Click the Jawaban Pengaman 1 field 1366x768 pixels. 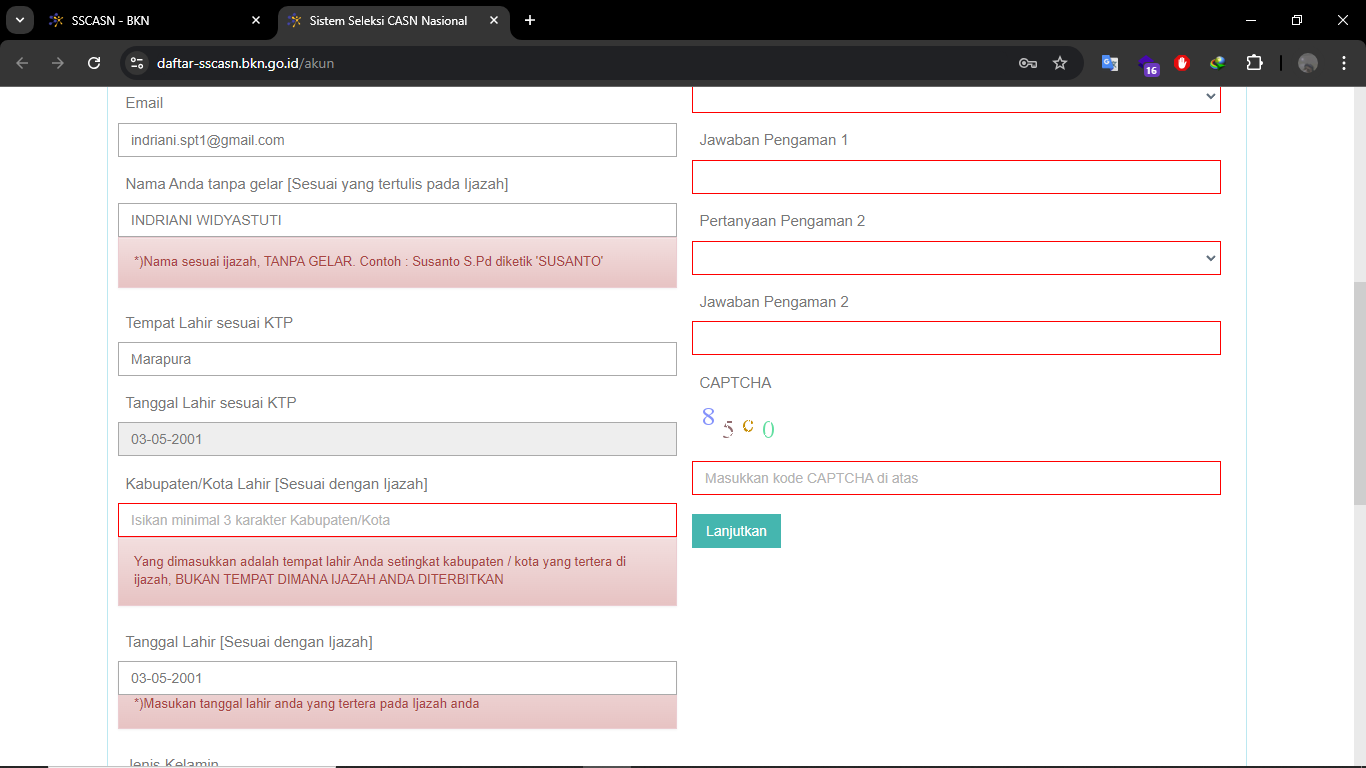click(956, 177)
